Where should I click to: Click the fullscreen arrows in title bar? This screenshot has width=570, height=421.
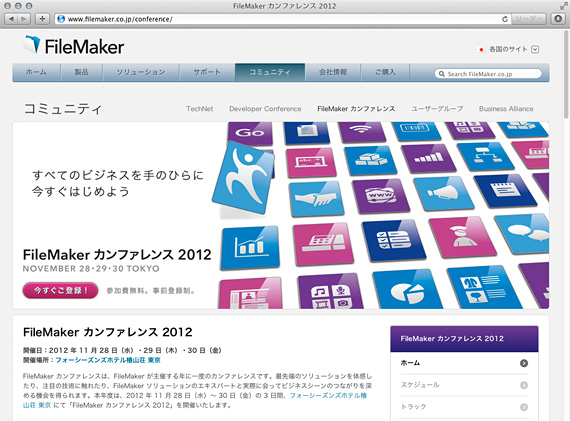point(564,5)
